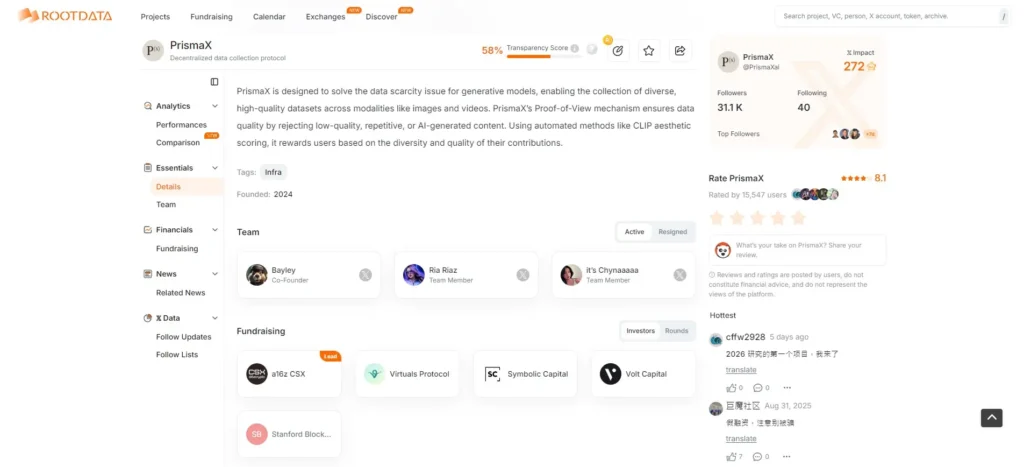
Task: Collapse the Analytics sidebar section
Action: 214,106
